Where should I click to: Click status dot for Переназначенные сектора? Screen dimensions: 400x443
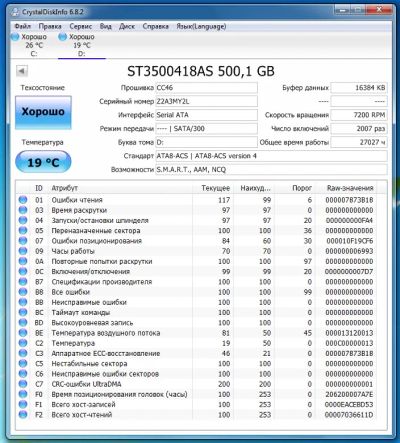click(x=23, y=231)
